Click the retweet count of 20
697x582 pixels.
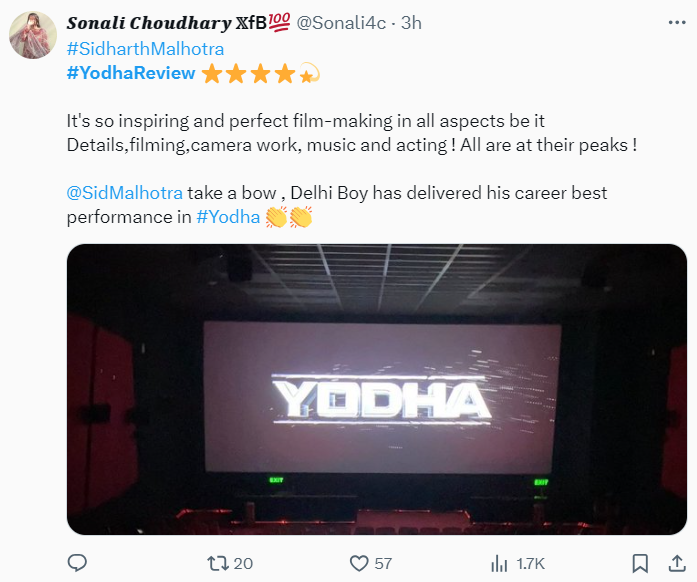point(242,563)
